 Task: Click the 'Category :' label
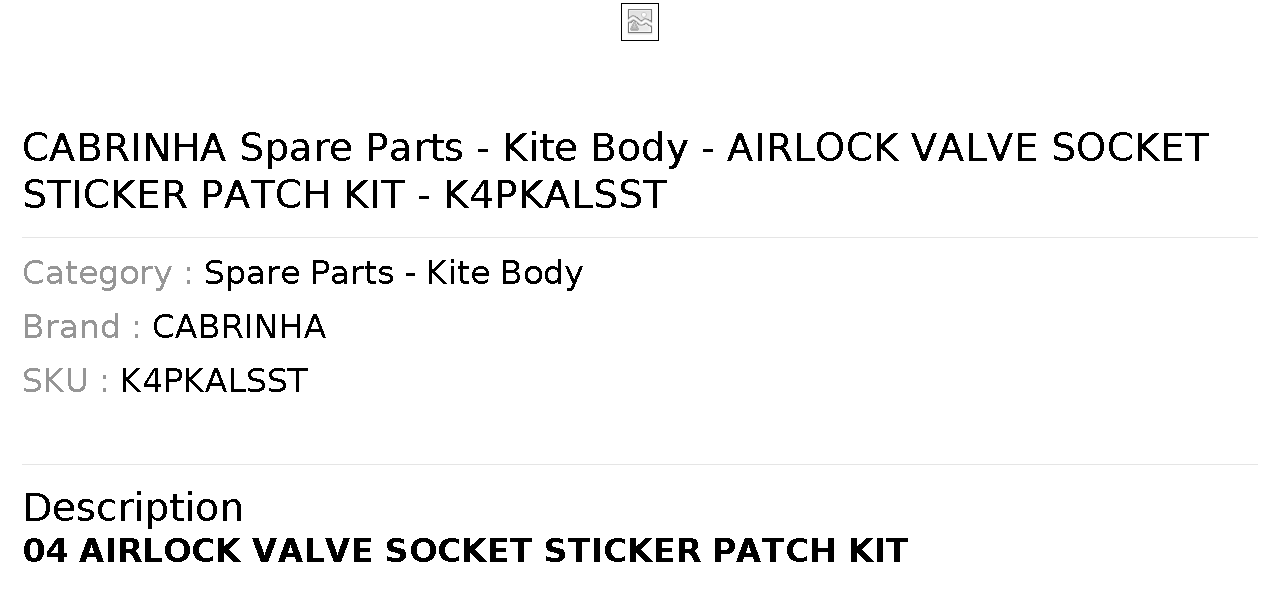108,273
